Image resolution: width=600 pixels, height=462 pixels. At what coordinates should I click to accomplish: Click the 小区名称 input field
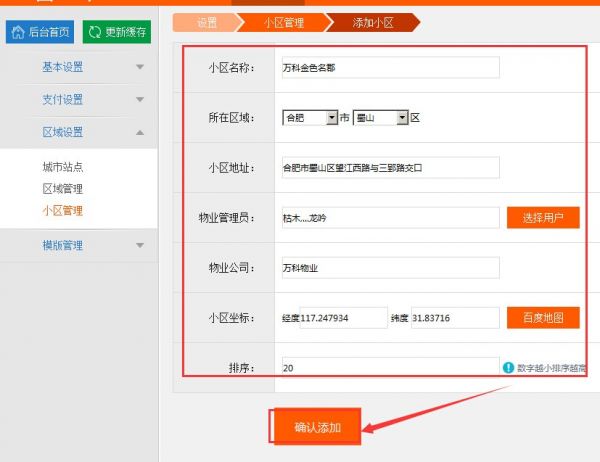[389, 68]
